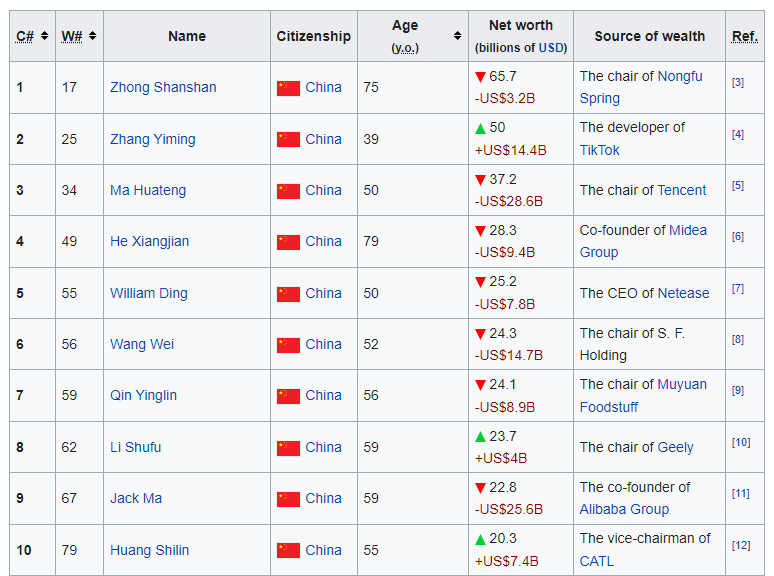Click green up arrow beside 23.7
Screen dimensions: 774x576
pyautogui.click(x=480, y=436)
